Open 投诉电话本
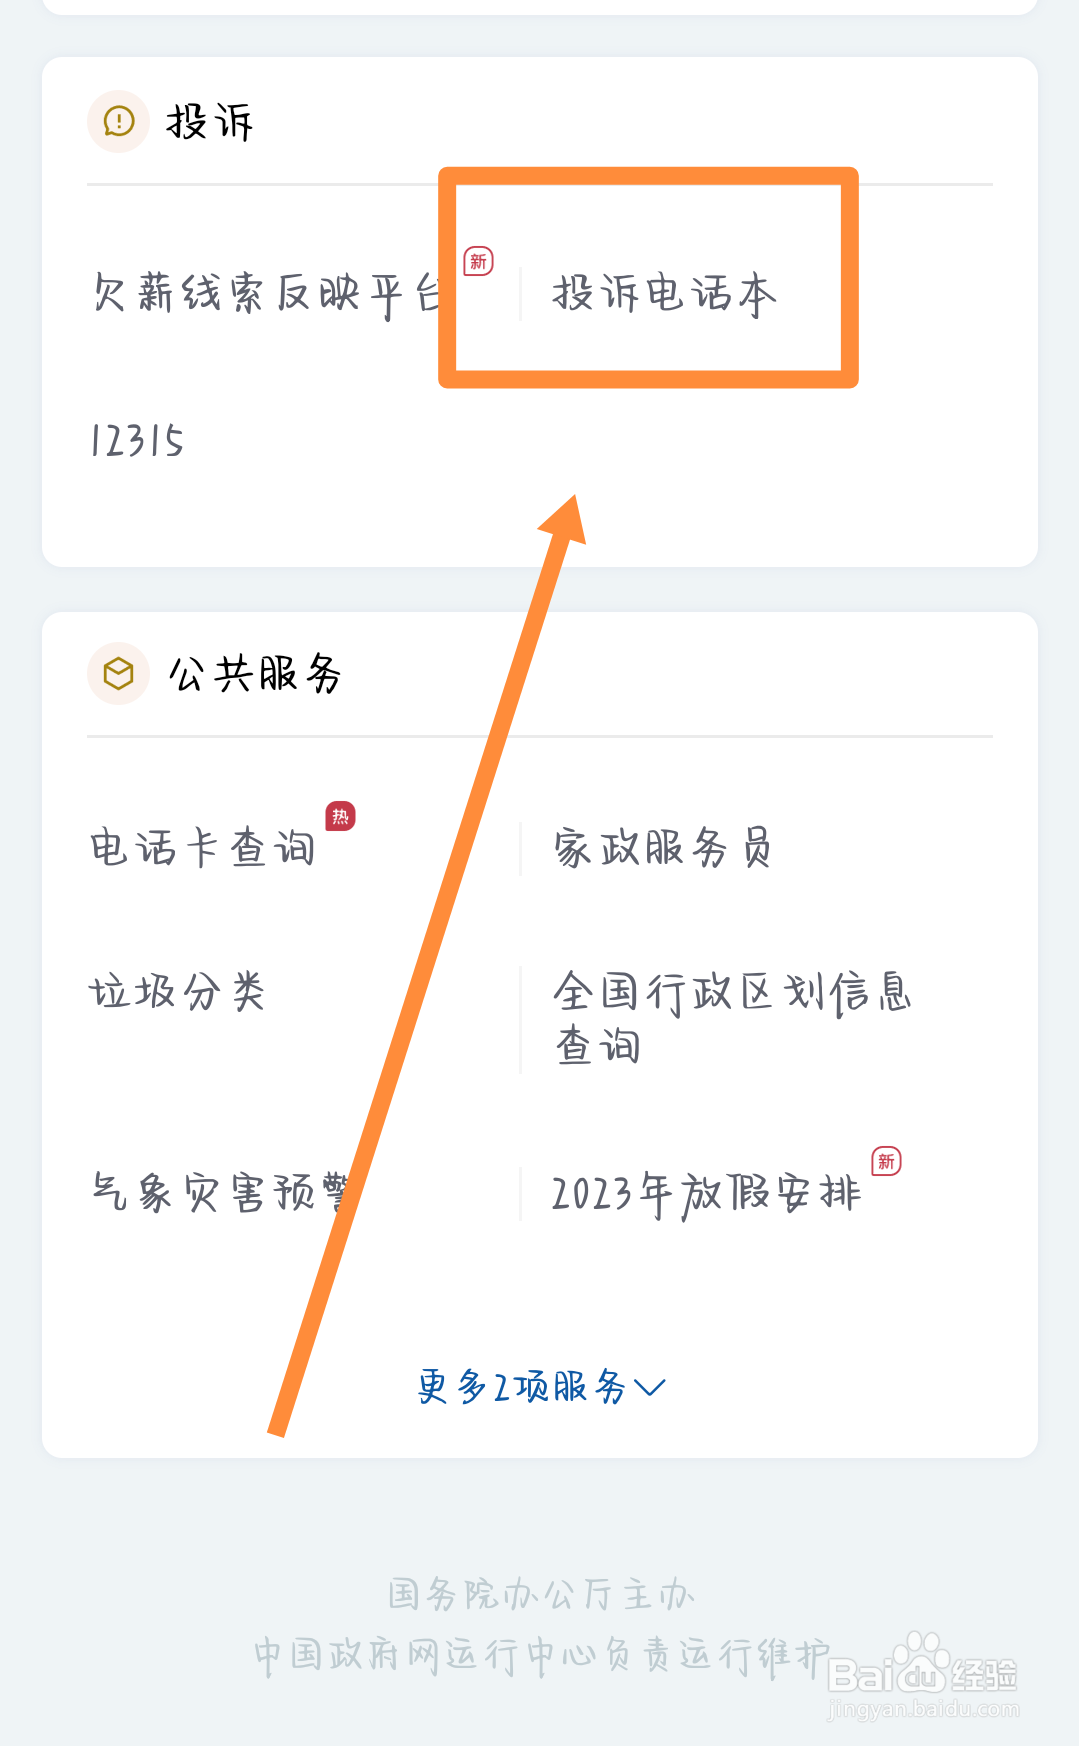1079x1746 pixels. [x=664, y=294]
